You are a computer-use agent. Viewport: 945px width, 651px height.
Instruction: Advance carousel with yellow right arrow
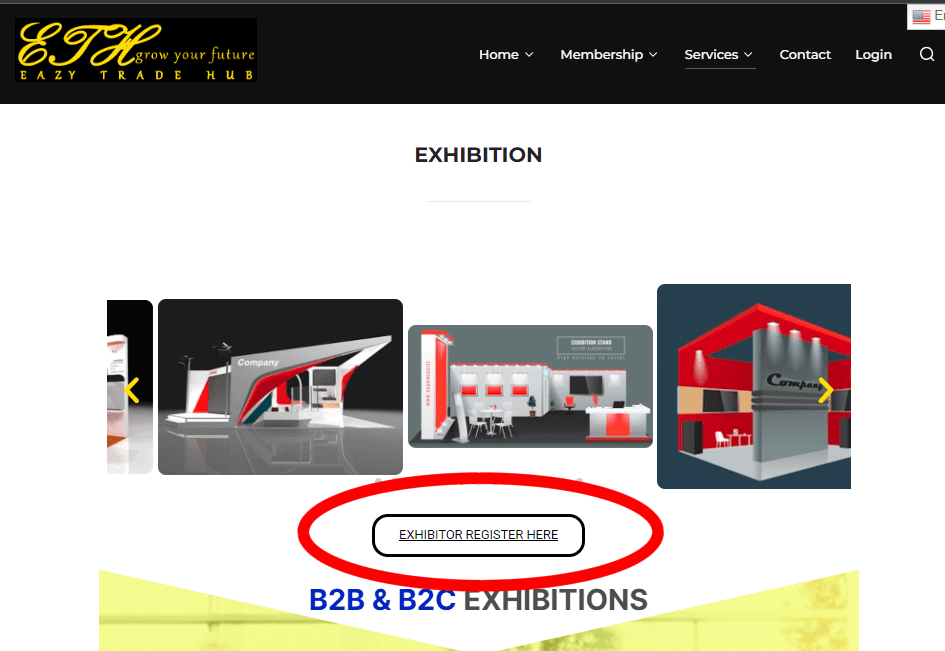point(826,390)
